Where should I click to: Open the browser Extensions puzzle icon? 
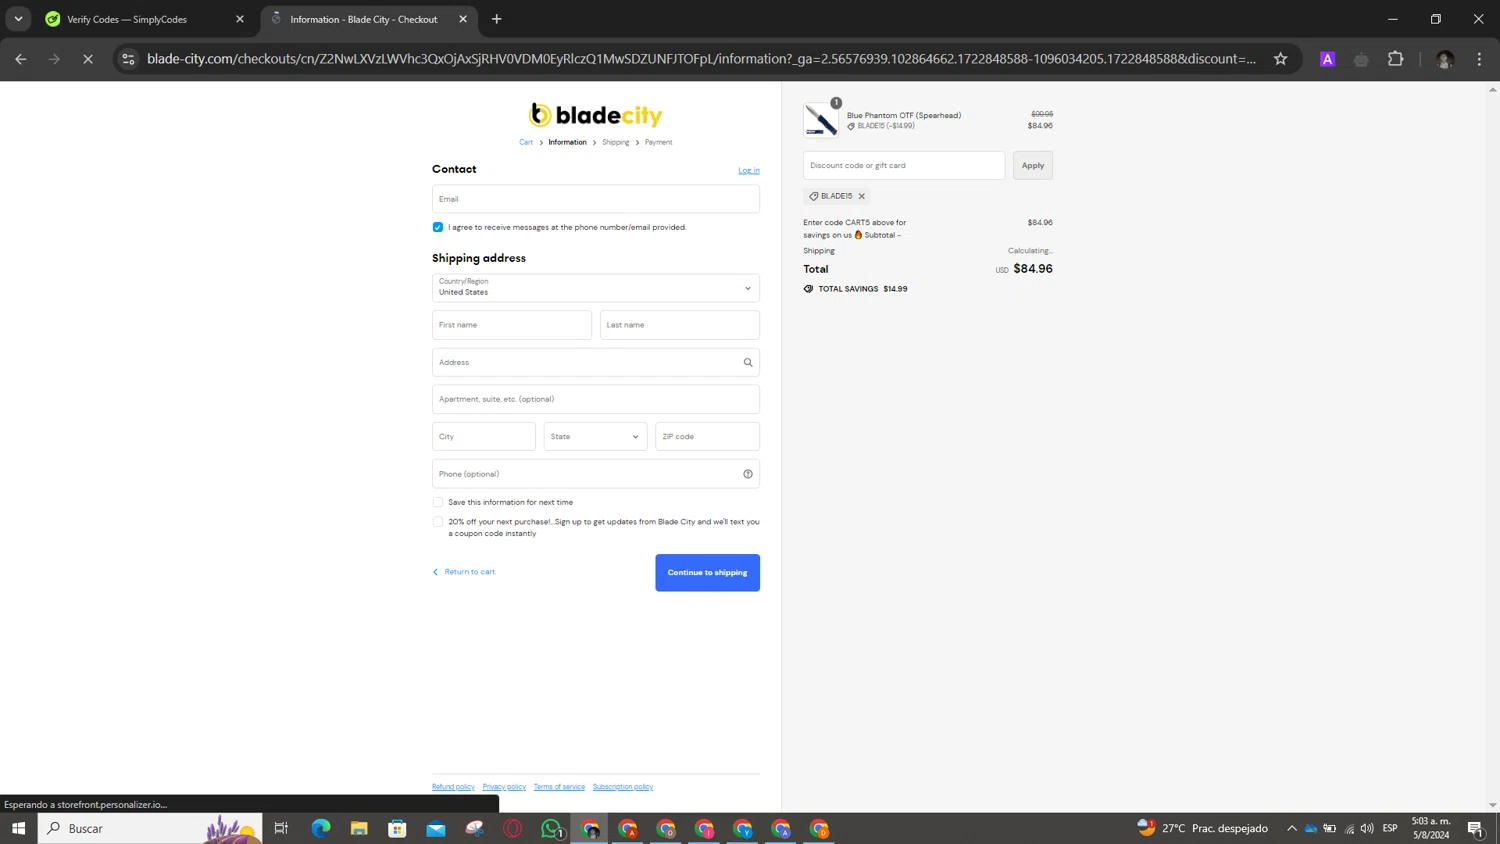tap(1395, 59)
